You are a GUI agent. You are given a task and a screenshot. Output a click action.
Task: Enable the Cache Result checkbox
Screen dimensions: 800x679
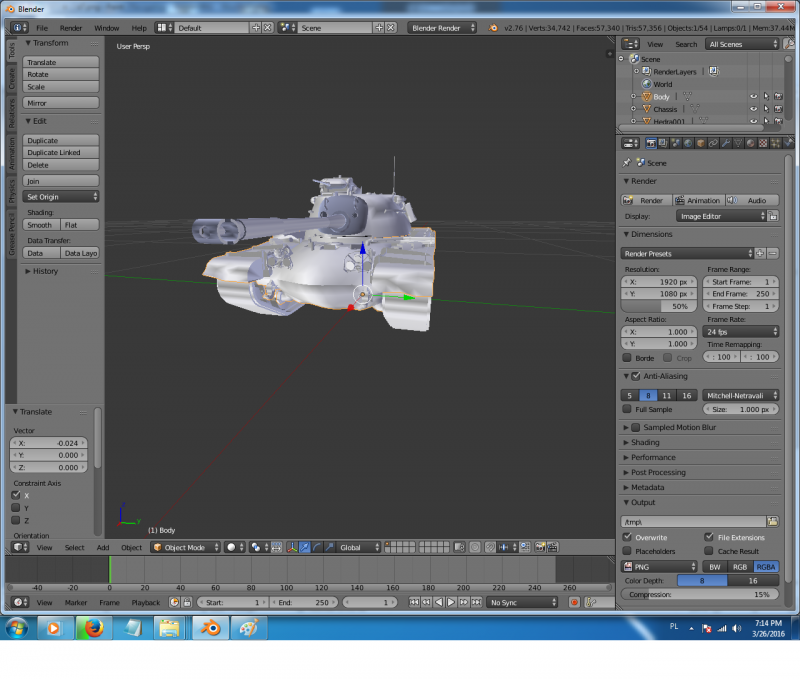pos(709,551)
